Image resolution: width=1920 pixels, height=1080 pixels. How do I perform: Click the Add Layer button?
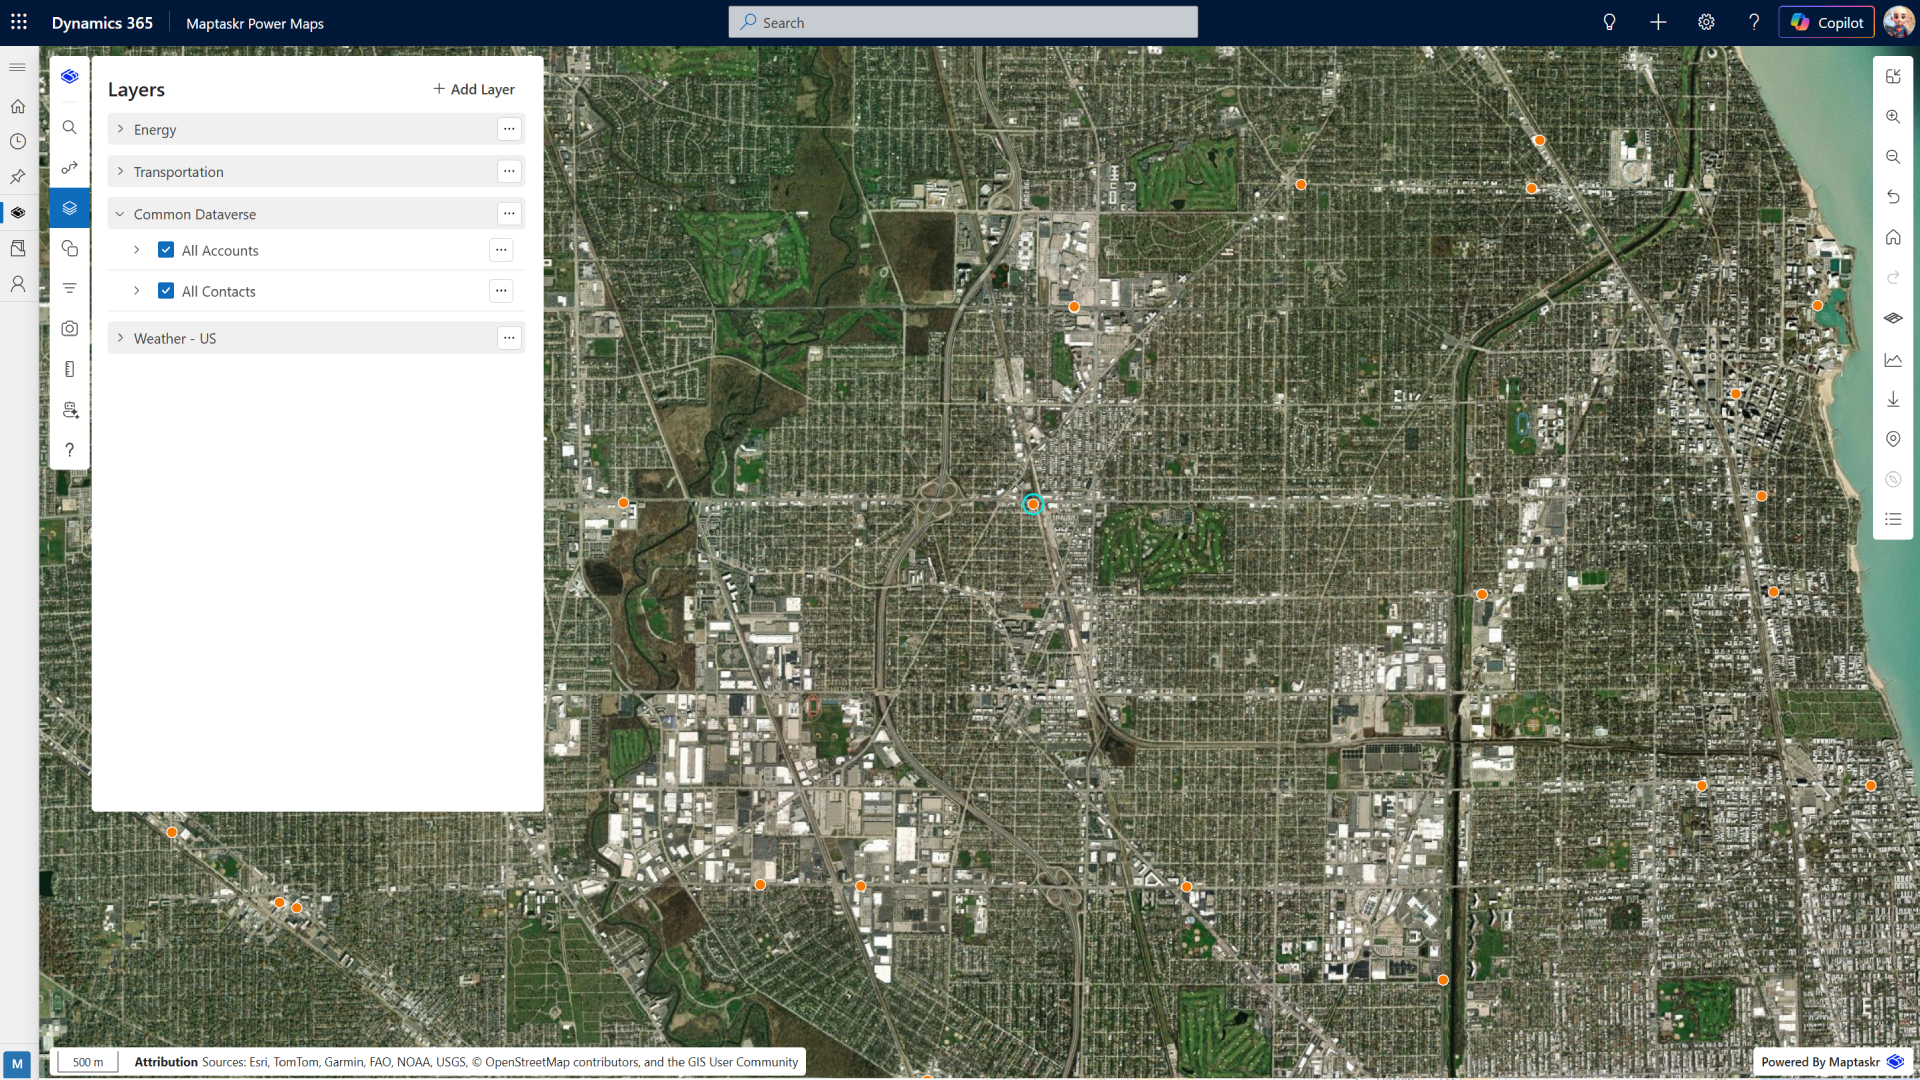click(x=474, y=89)
